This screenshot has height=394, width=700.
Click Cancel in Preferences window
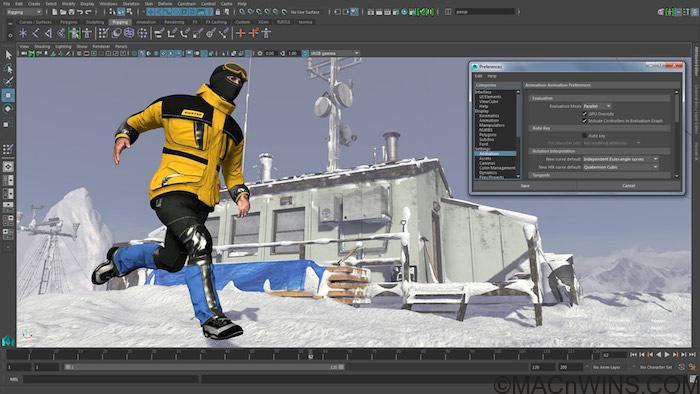coord(629,186)
